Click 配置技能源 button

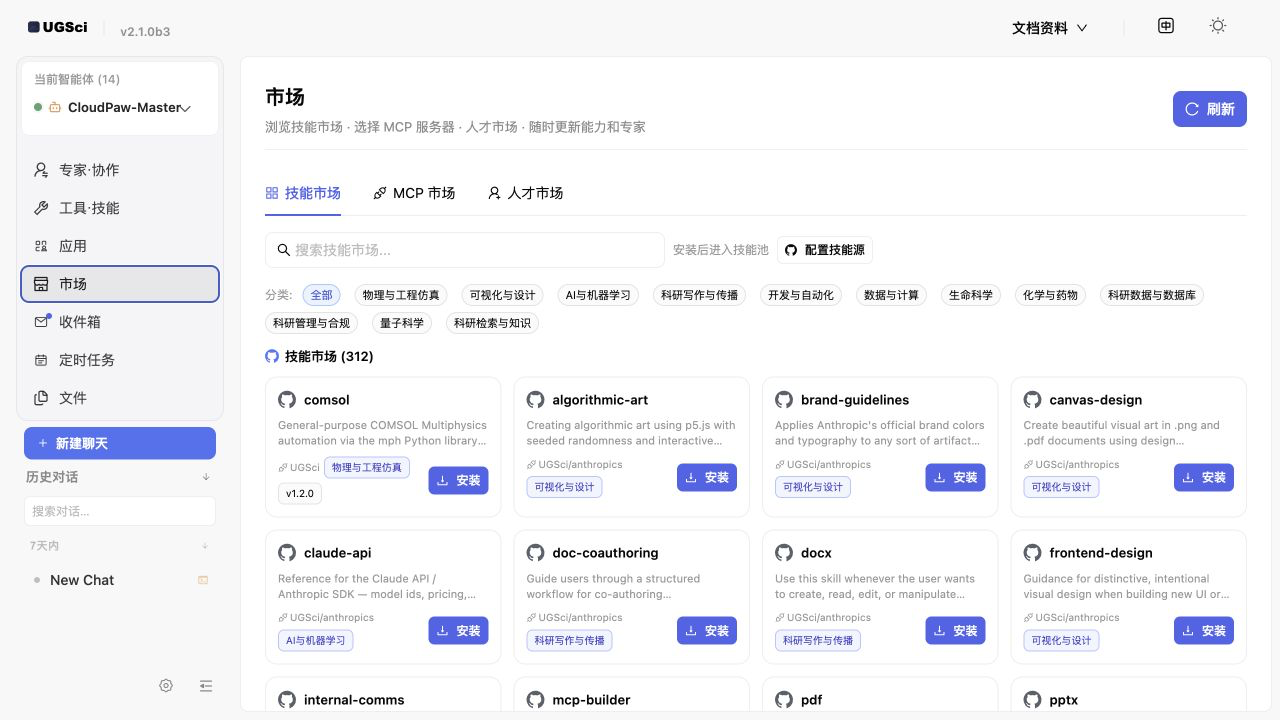(825, 250)
